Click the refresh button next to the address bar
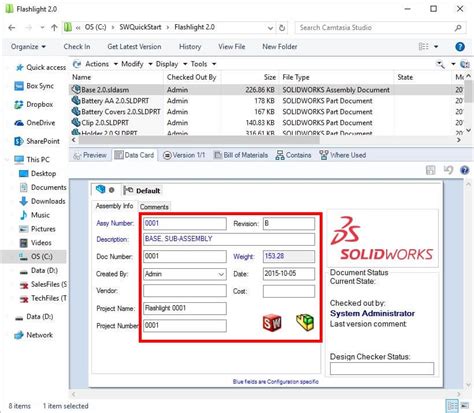 coord(282,28)
